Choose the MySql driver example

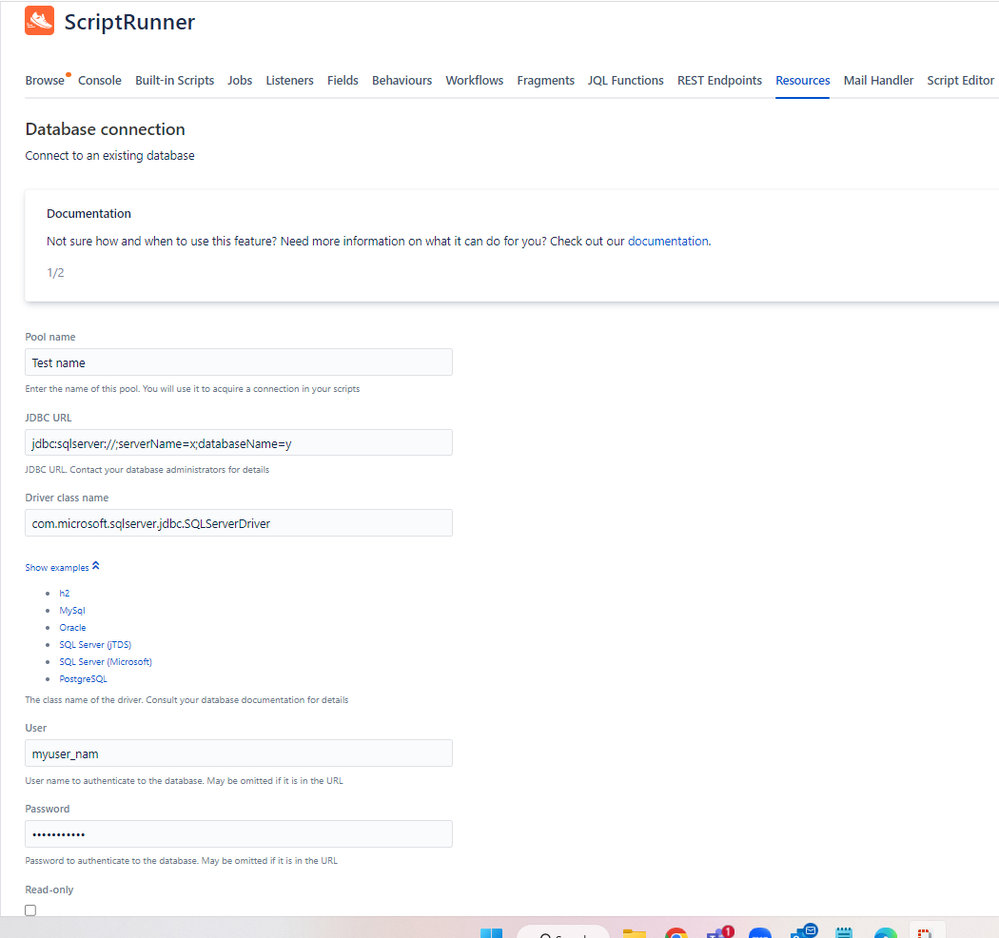pos(72,610)
